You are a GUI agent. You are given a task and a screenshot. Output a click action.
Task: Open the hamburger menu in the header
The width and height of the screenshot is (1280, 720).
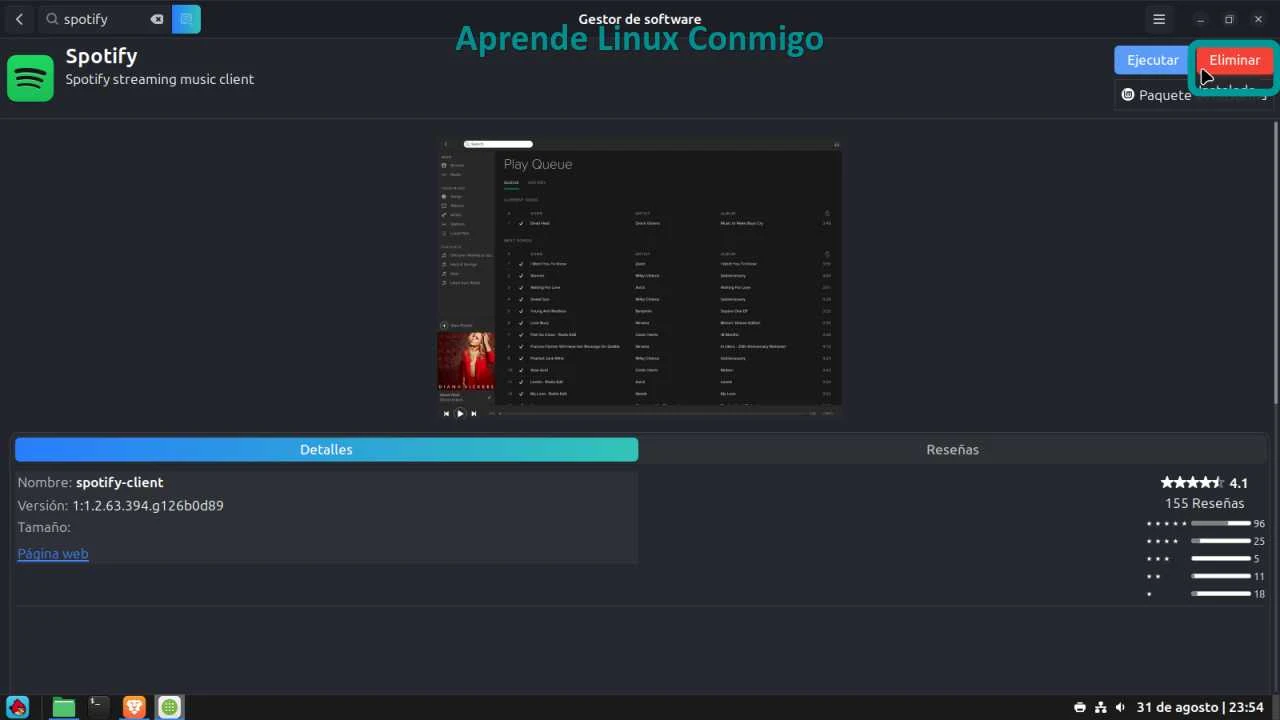click(1159, 19)
